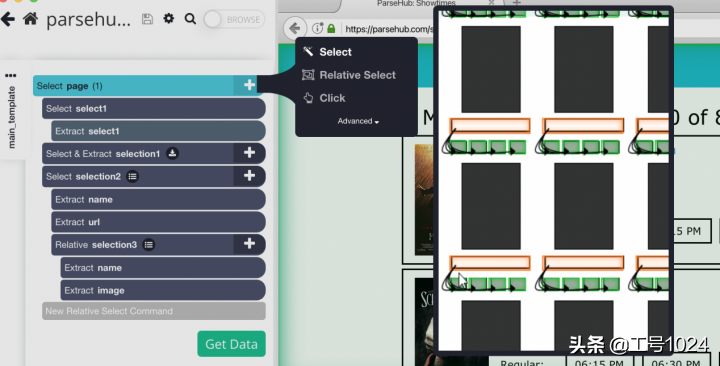Go to ParseHub home icon
Screen dimensions: 720x366
(x=30, y=19)
